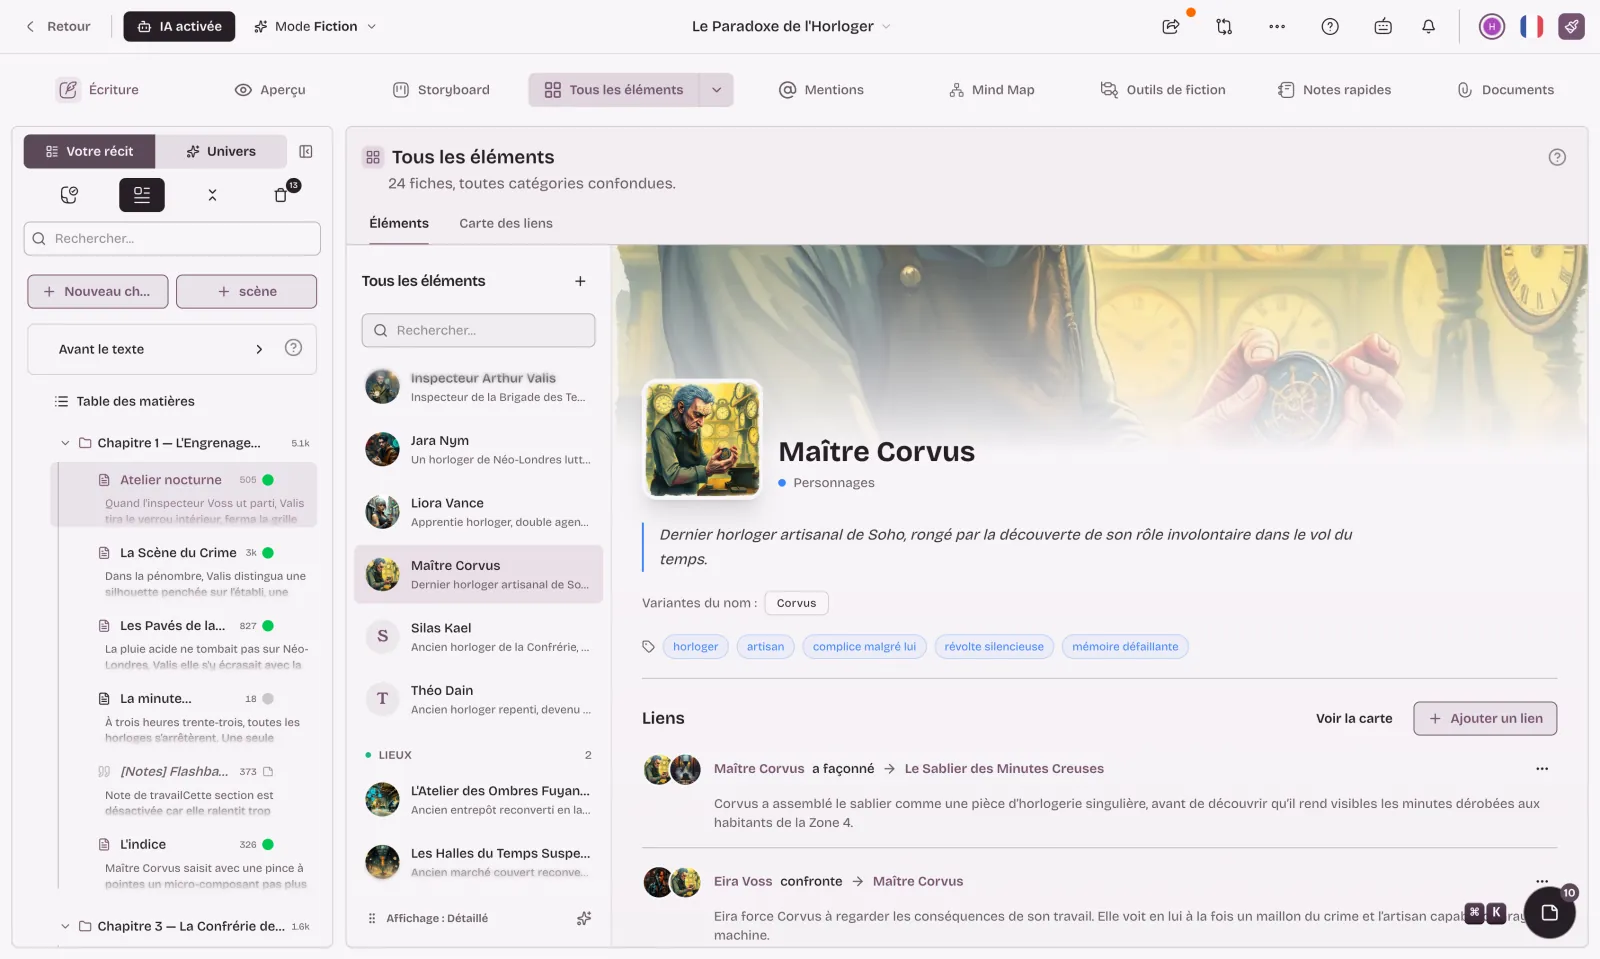Go back with Retour

click(58, 27)
